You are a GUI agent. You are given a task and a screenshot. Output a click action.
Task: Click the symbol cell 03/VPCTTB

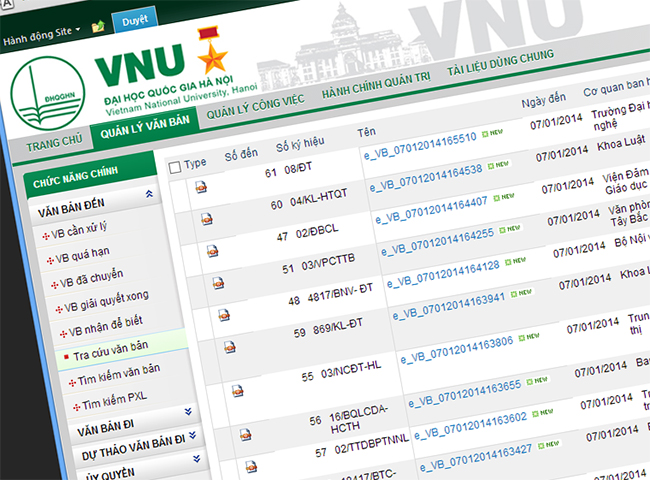pyautogui.click(x=328, y=262)
